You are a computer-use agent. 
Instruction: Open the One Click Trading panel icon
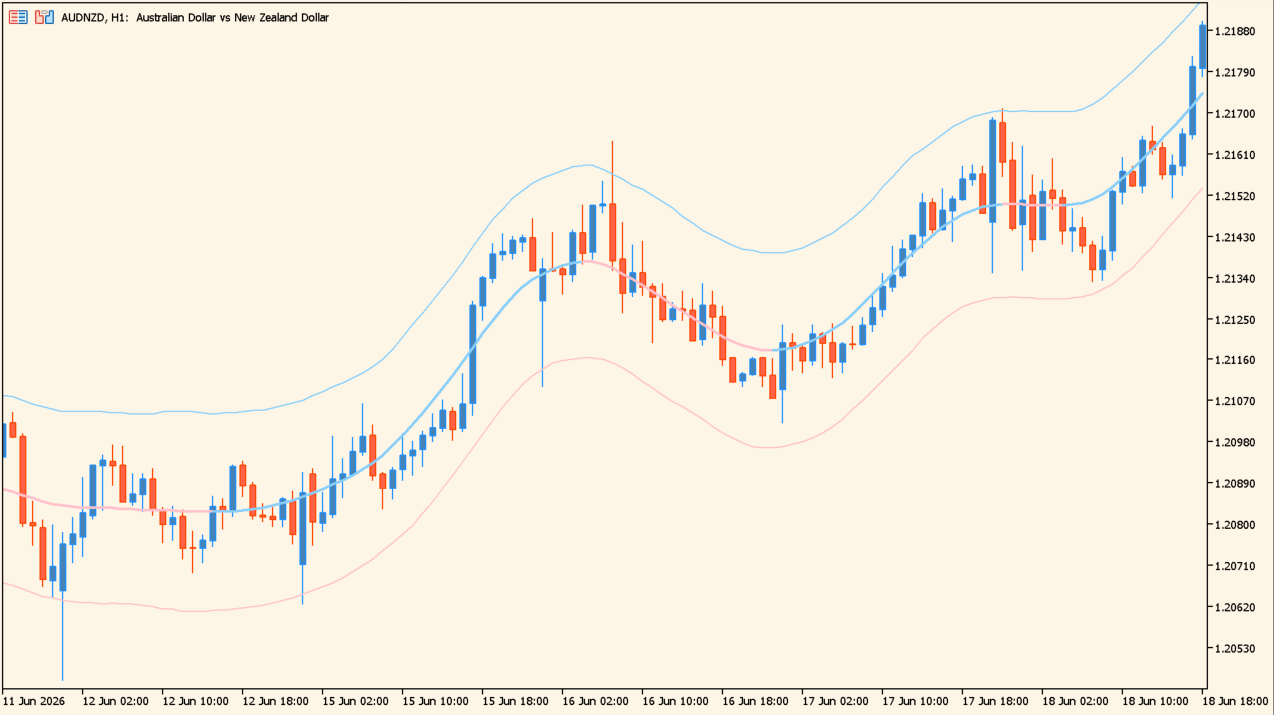click(x=44, y=17)
